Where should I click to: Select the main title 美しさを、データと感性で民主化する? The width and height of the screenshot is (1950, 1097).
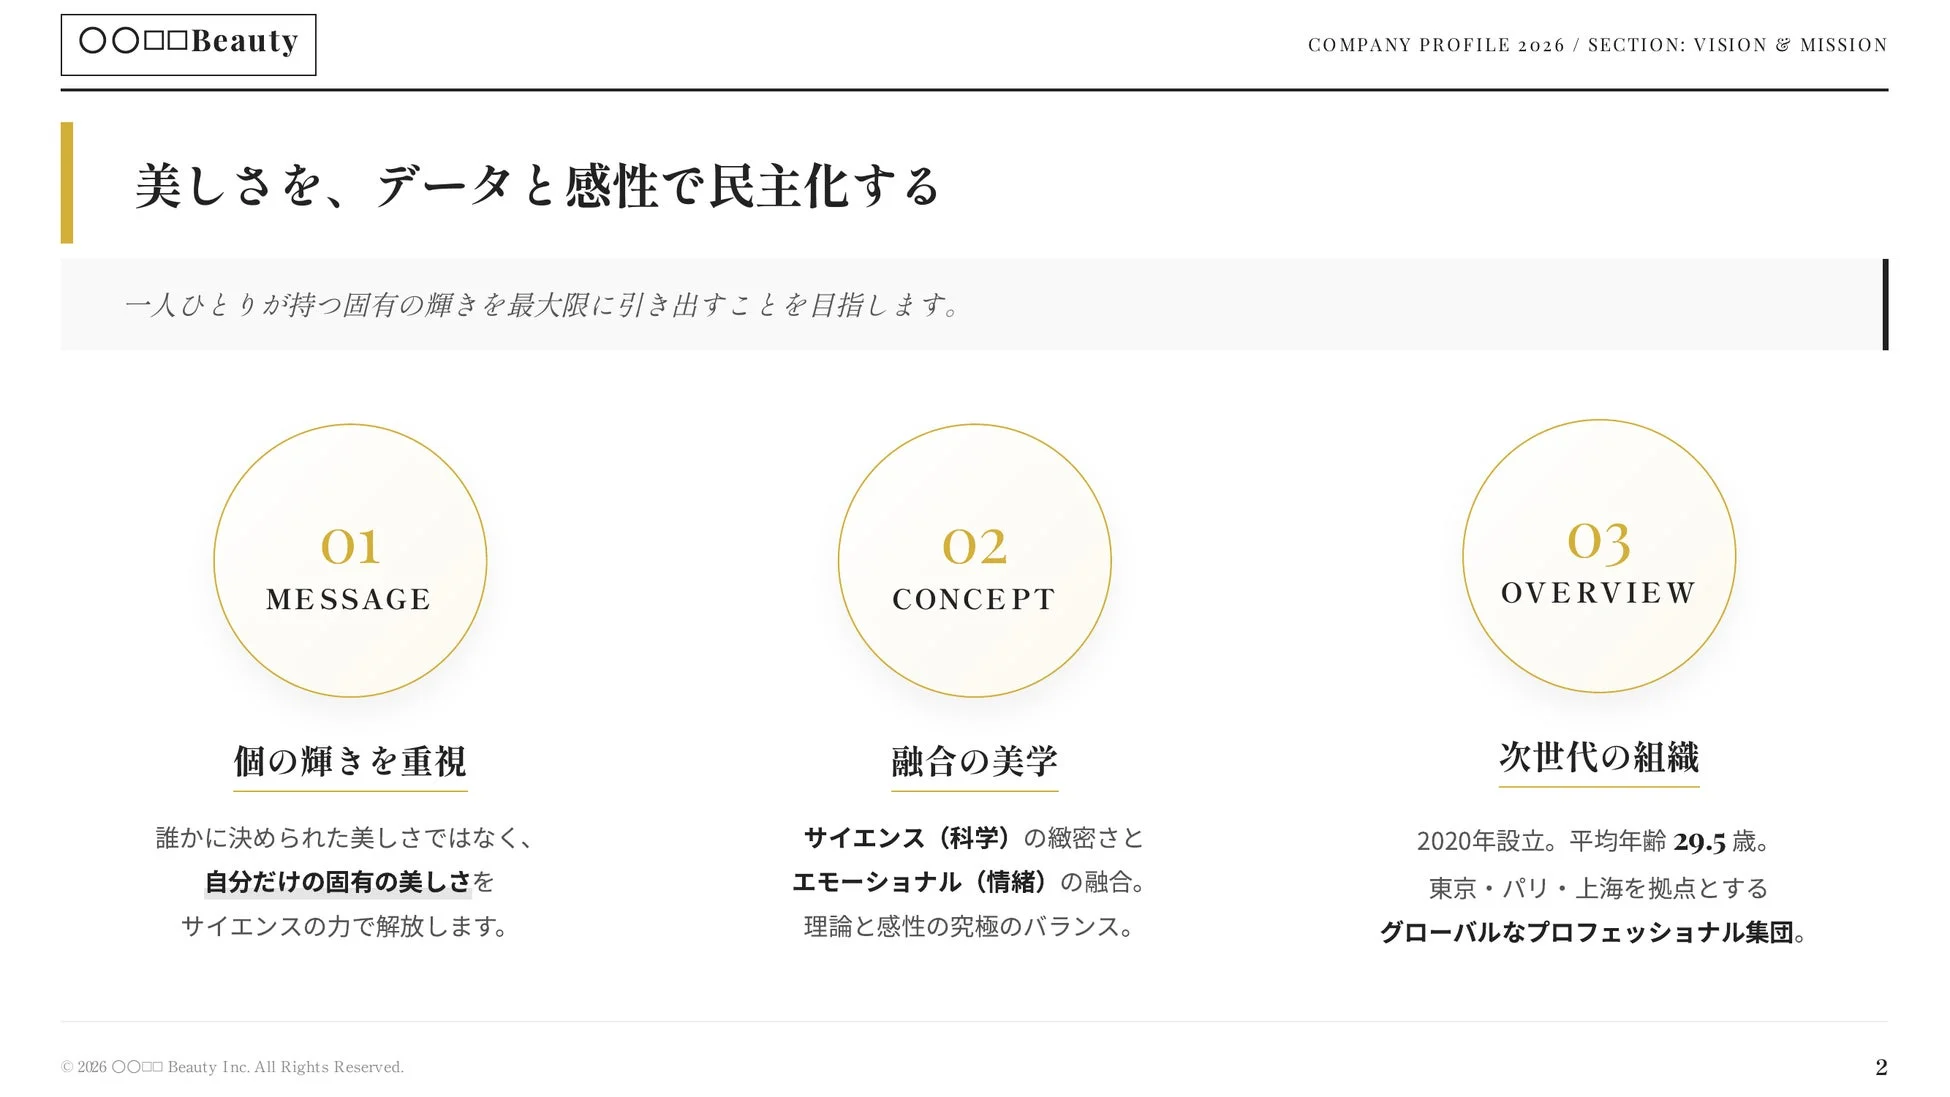click(537, 186)
